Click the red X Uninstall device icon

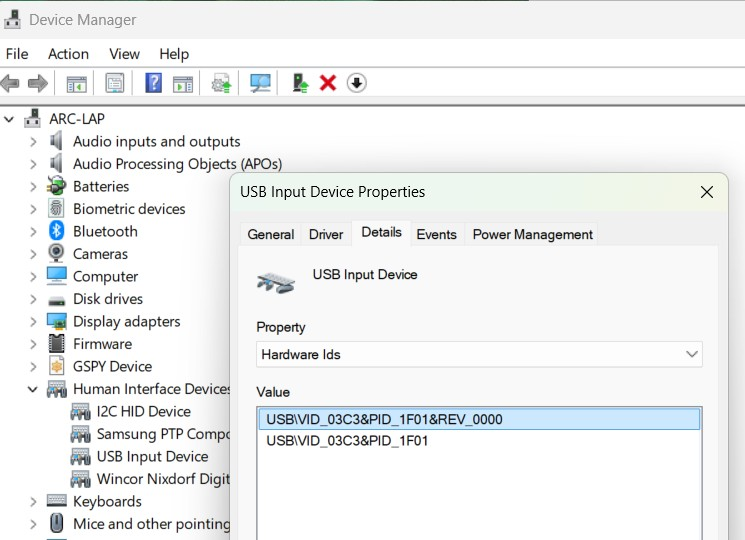point(327,83)
